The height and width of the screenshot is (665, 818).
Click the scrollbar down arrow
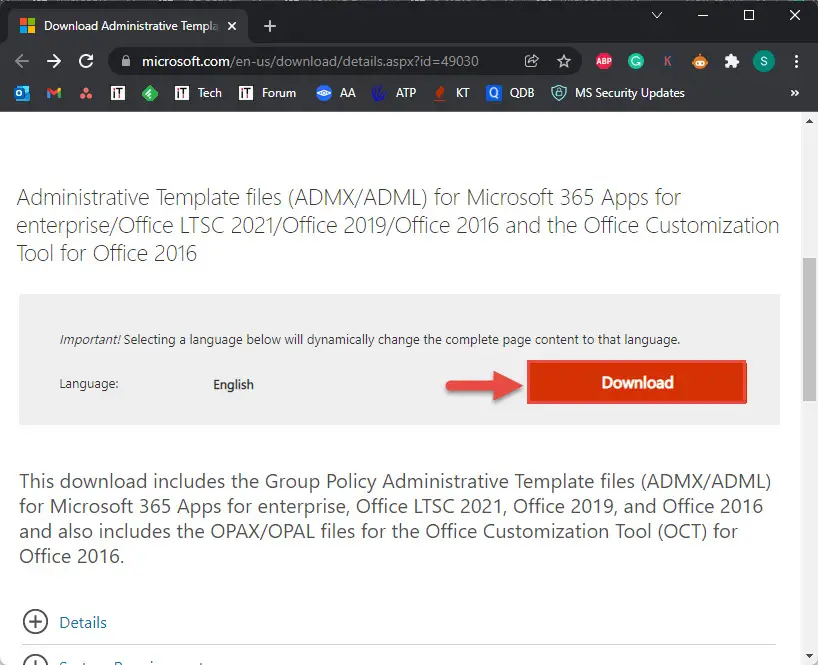809,656
